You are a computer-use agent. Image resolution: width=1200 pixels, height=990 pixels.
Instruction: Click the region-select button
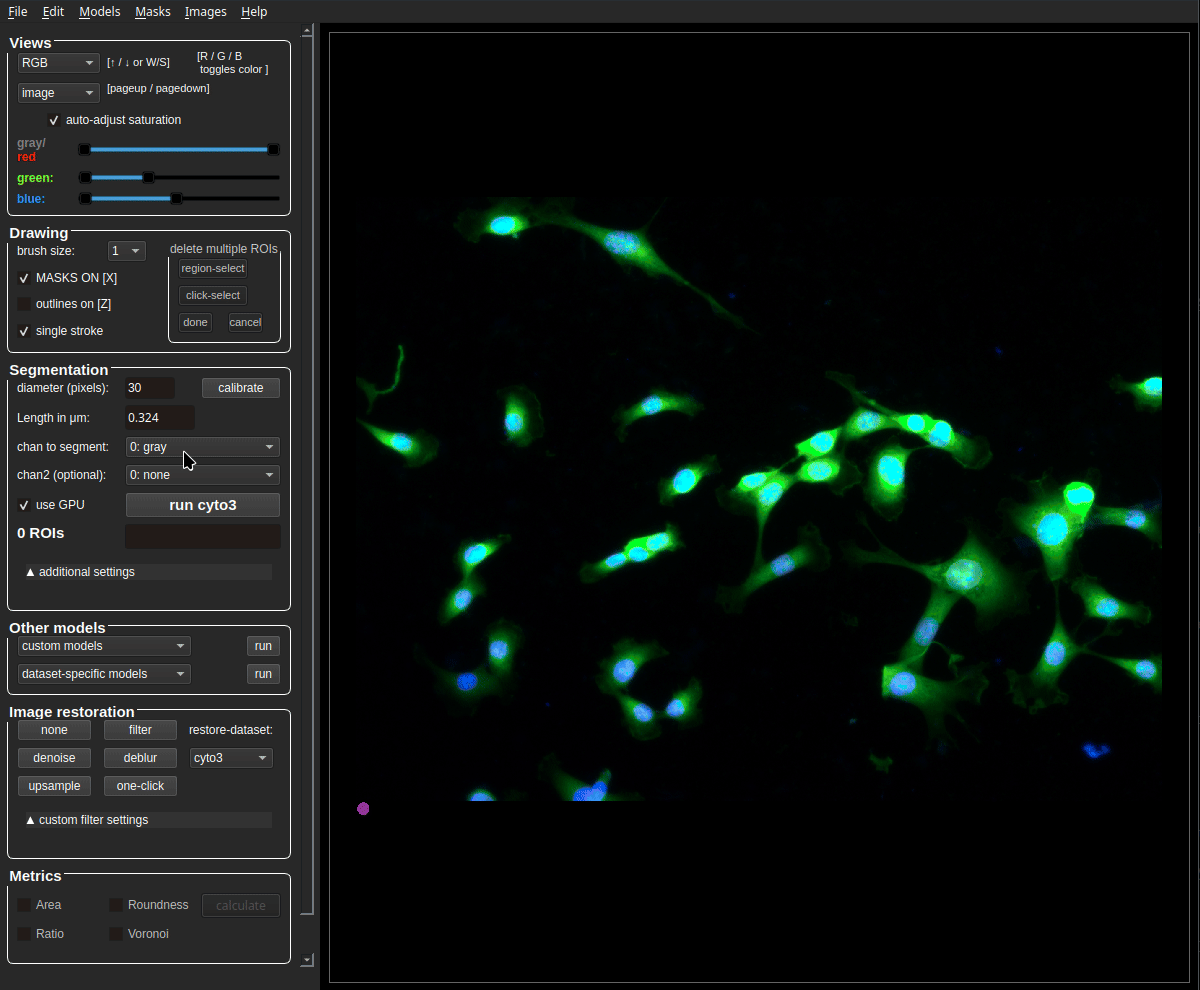[212, 268]
